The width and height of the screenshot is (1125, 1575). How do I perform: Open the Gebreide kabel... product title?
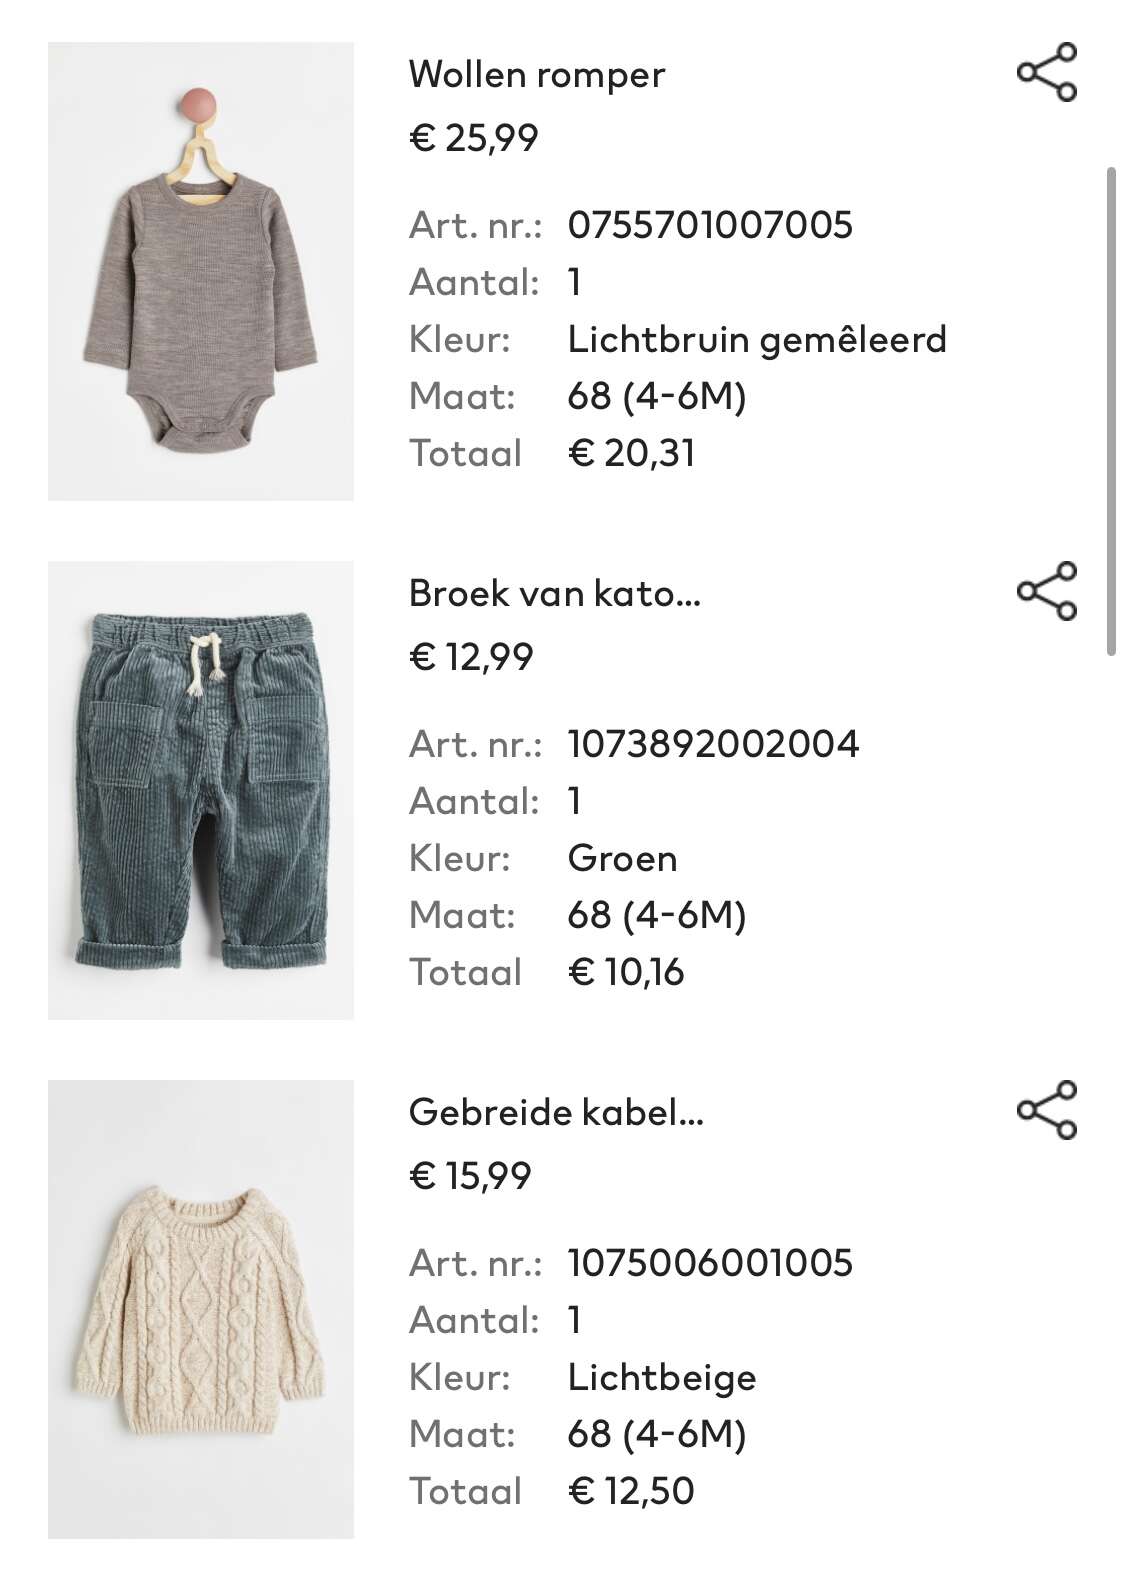pos(557,1113)
